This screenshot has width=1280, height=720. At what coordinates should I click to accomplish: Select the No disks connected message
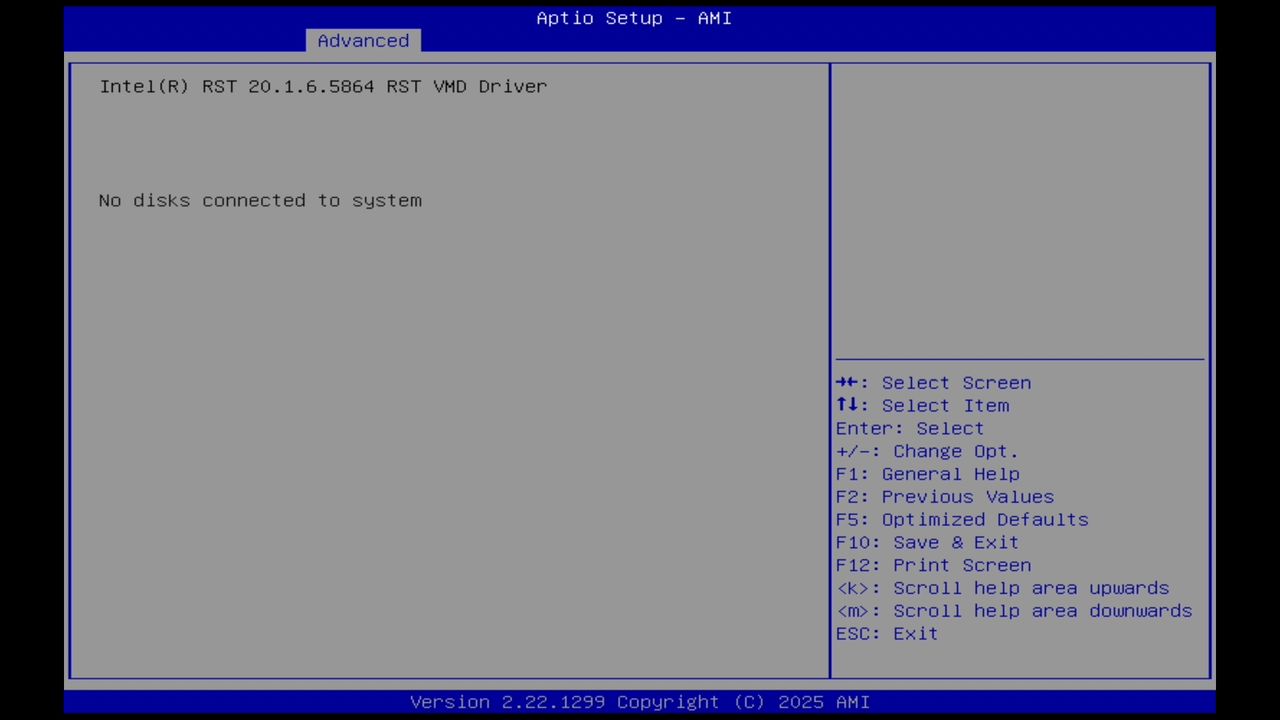pyautogui.click(x=260, y=200)
